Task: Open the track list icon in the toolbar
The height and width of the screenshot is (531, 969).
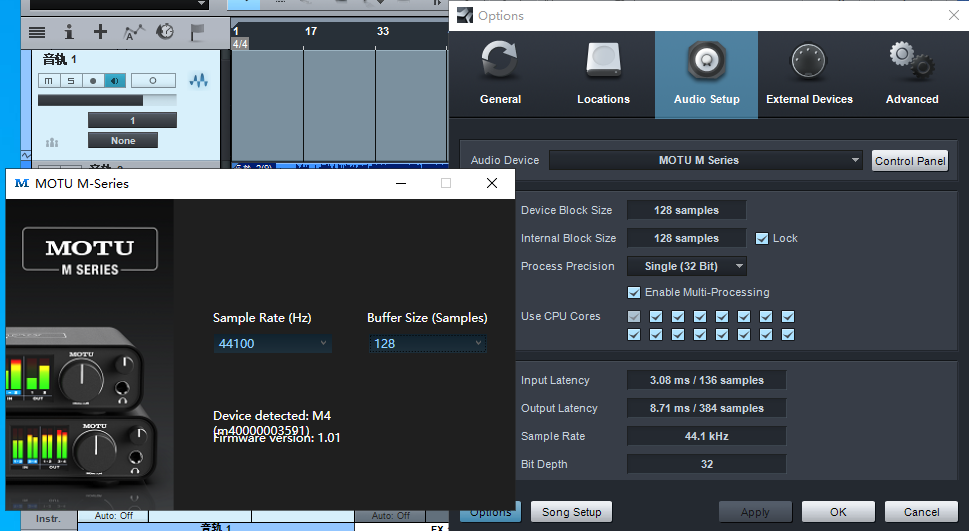Action: tap(37, 32)
